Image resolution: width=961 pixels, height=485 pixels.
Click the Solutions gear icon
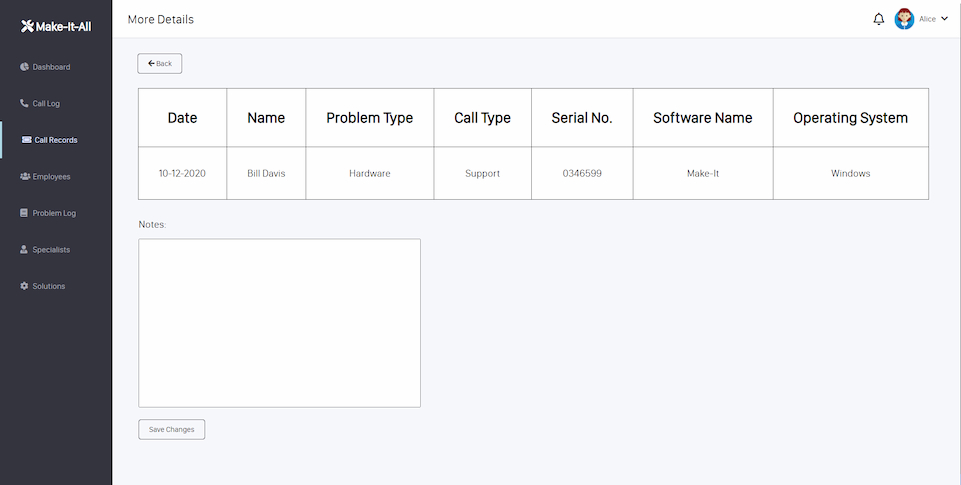click(x=25, y=286)
